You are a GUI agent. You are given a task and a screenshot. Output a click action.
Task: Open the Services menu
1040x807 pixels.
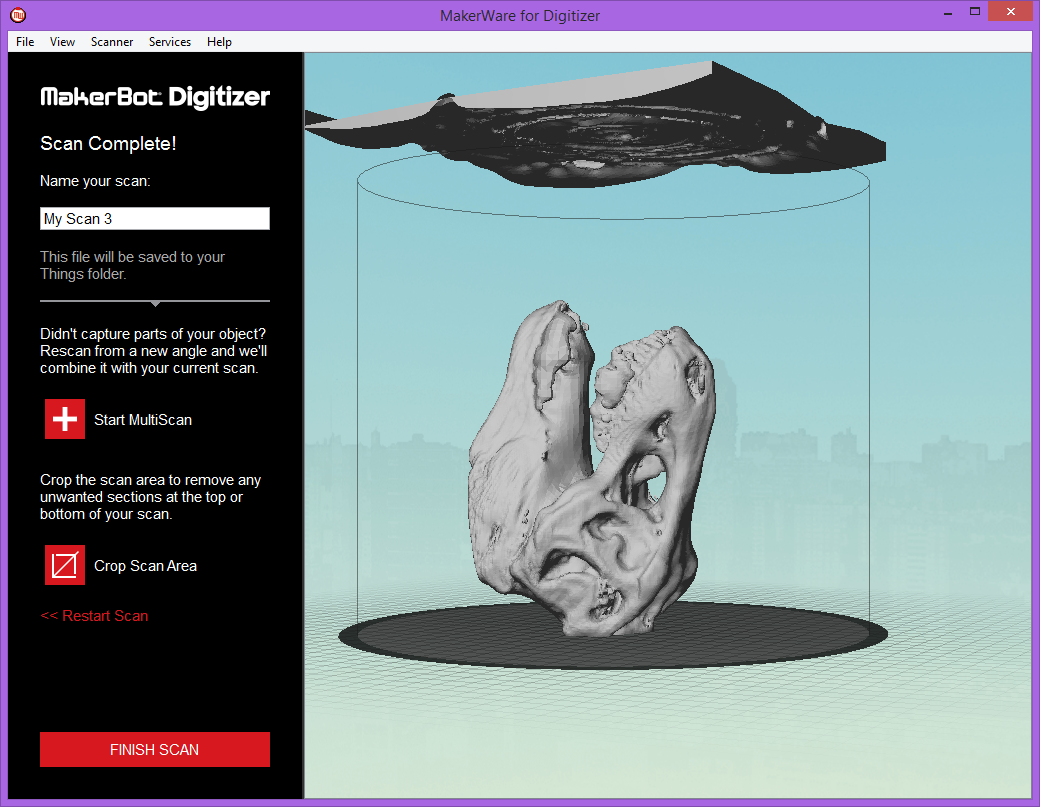click(x=170, y=42)
